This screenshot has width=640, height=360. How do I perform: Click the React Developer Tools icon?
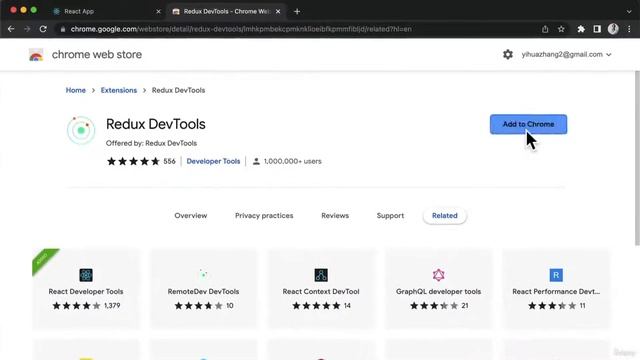click(x=86, y=275)
